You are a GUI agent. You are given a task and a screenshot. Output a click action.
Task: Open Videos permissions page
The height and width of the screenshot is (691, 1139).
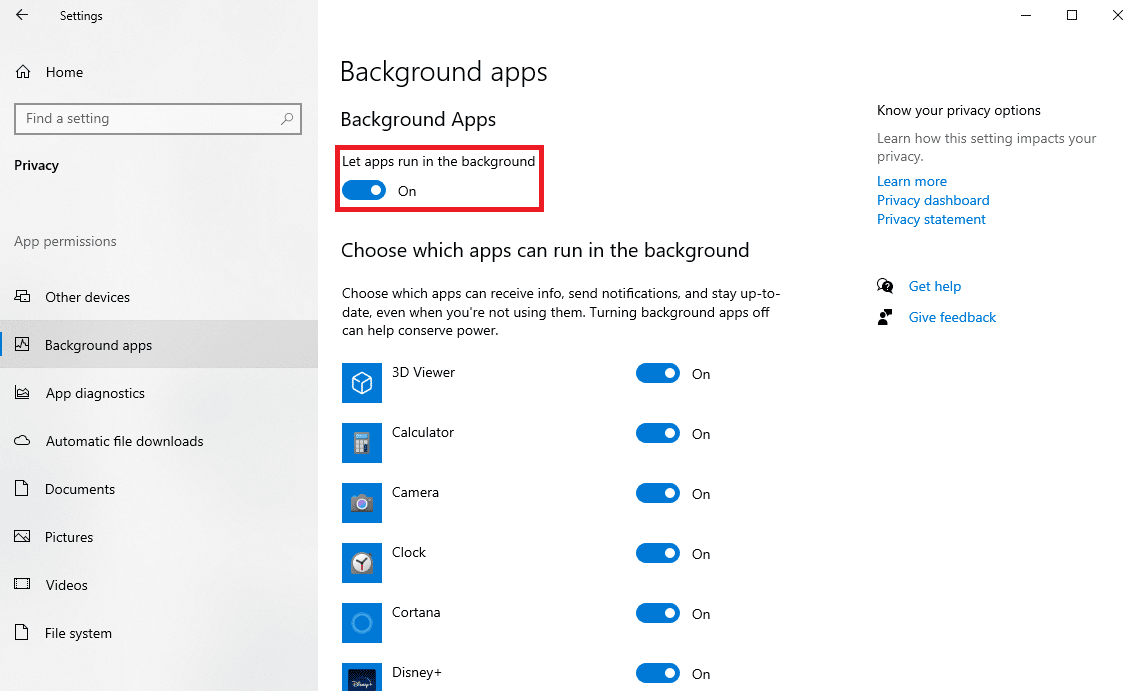click(158, 584)
